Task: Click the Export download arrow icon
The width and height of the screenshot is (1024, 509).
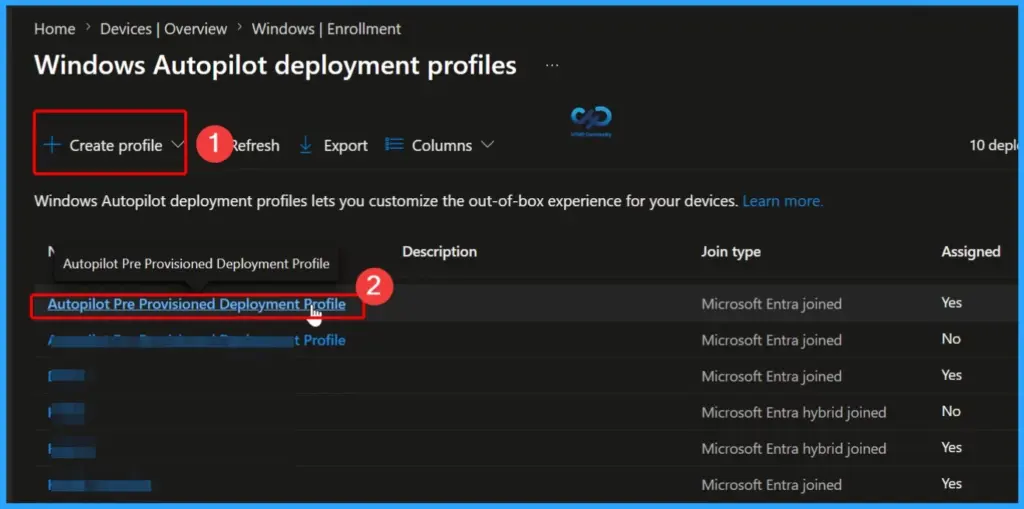Action: point(306,145)
